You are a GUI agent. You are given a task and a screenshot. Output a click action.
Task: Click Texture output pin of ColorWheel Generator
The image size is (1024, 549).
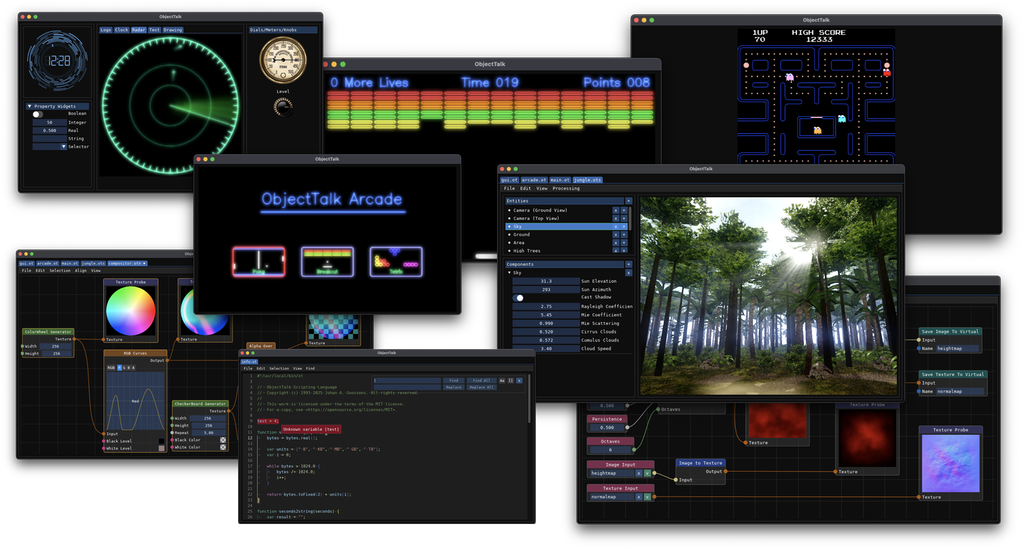pos(74,339)
